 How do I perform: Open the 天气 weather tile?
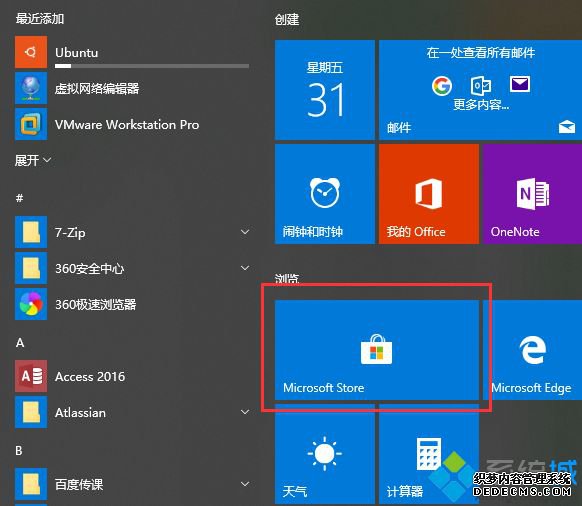(x=325, y=454)
